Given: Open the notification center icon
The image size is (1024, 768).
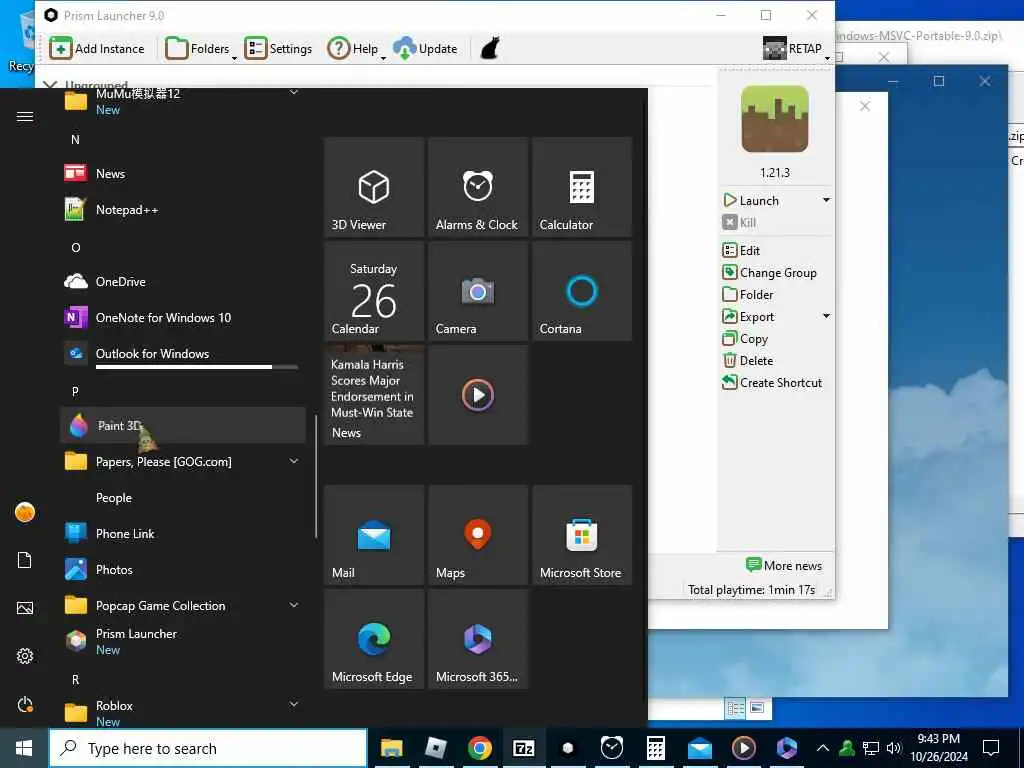Looking at the screenshot, I should (x=991, y=748).
